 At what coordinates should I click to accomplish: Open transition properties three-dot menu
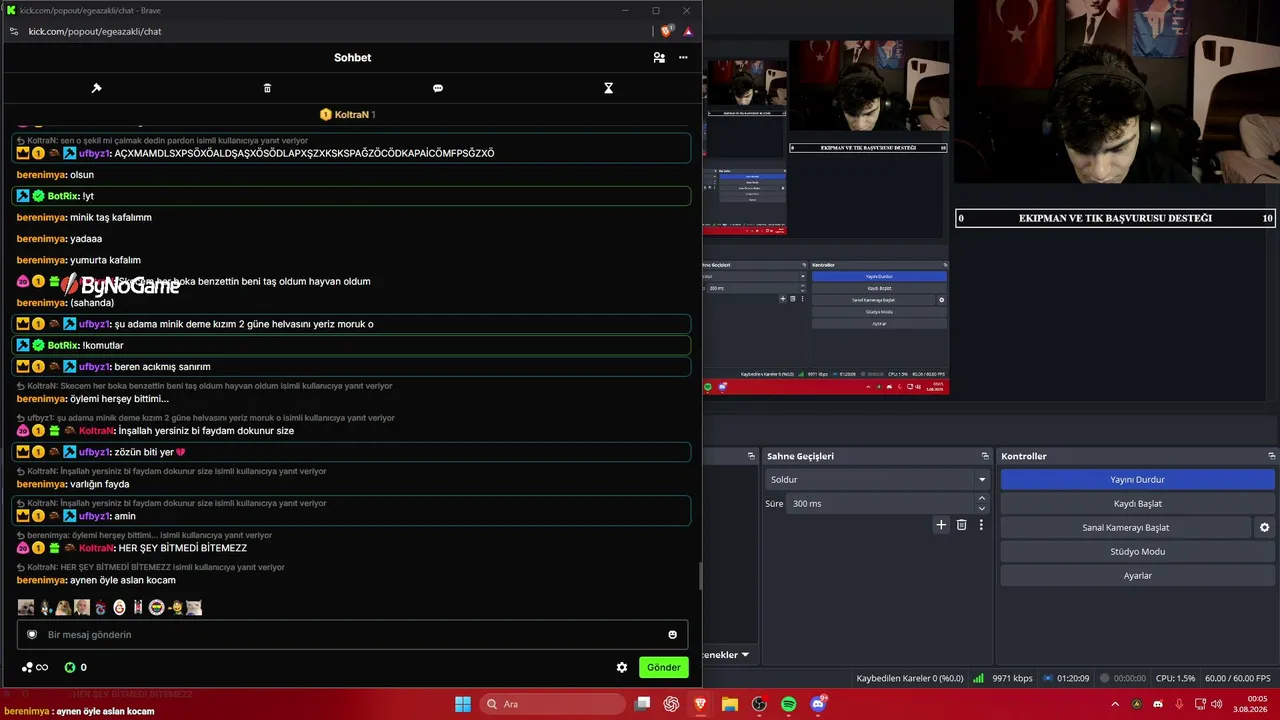(x=981, y=525)
